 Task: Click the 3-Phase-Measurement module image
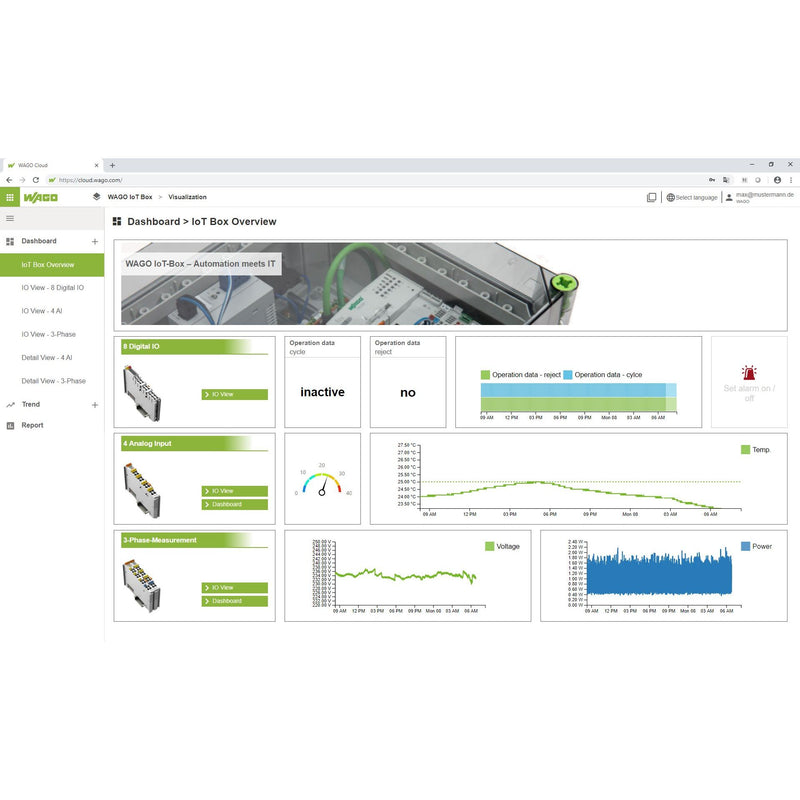142,586
